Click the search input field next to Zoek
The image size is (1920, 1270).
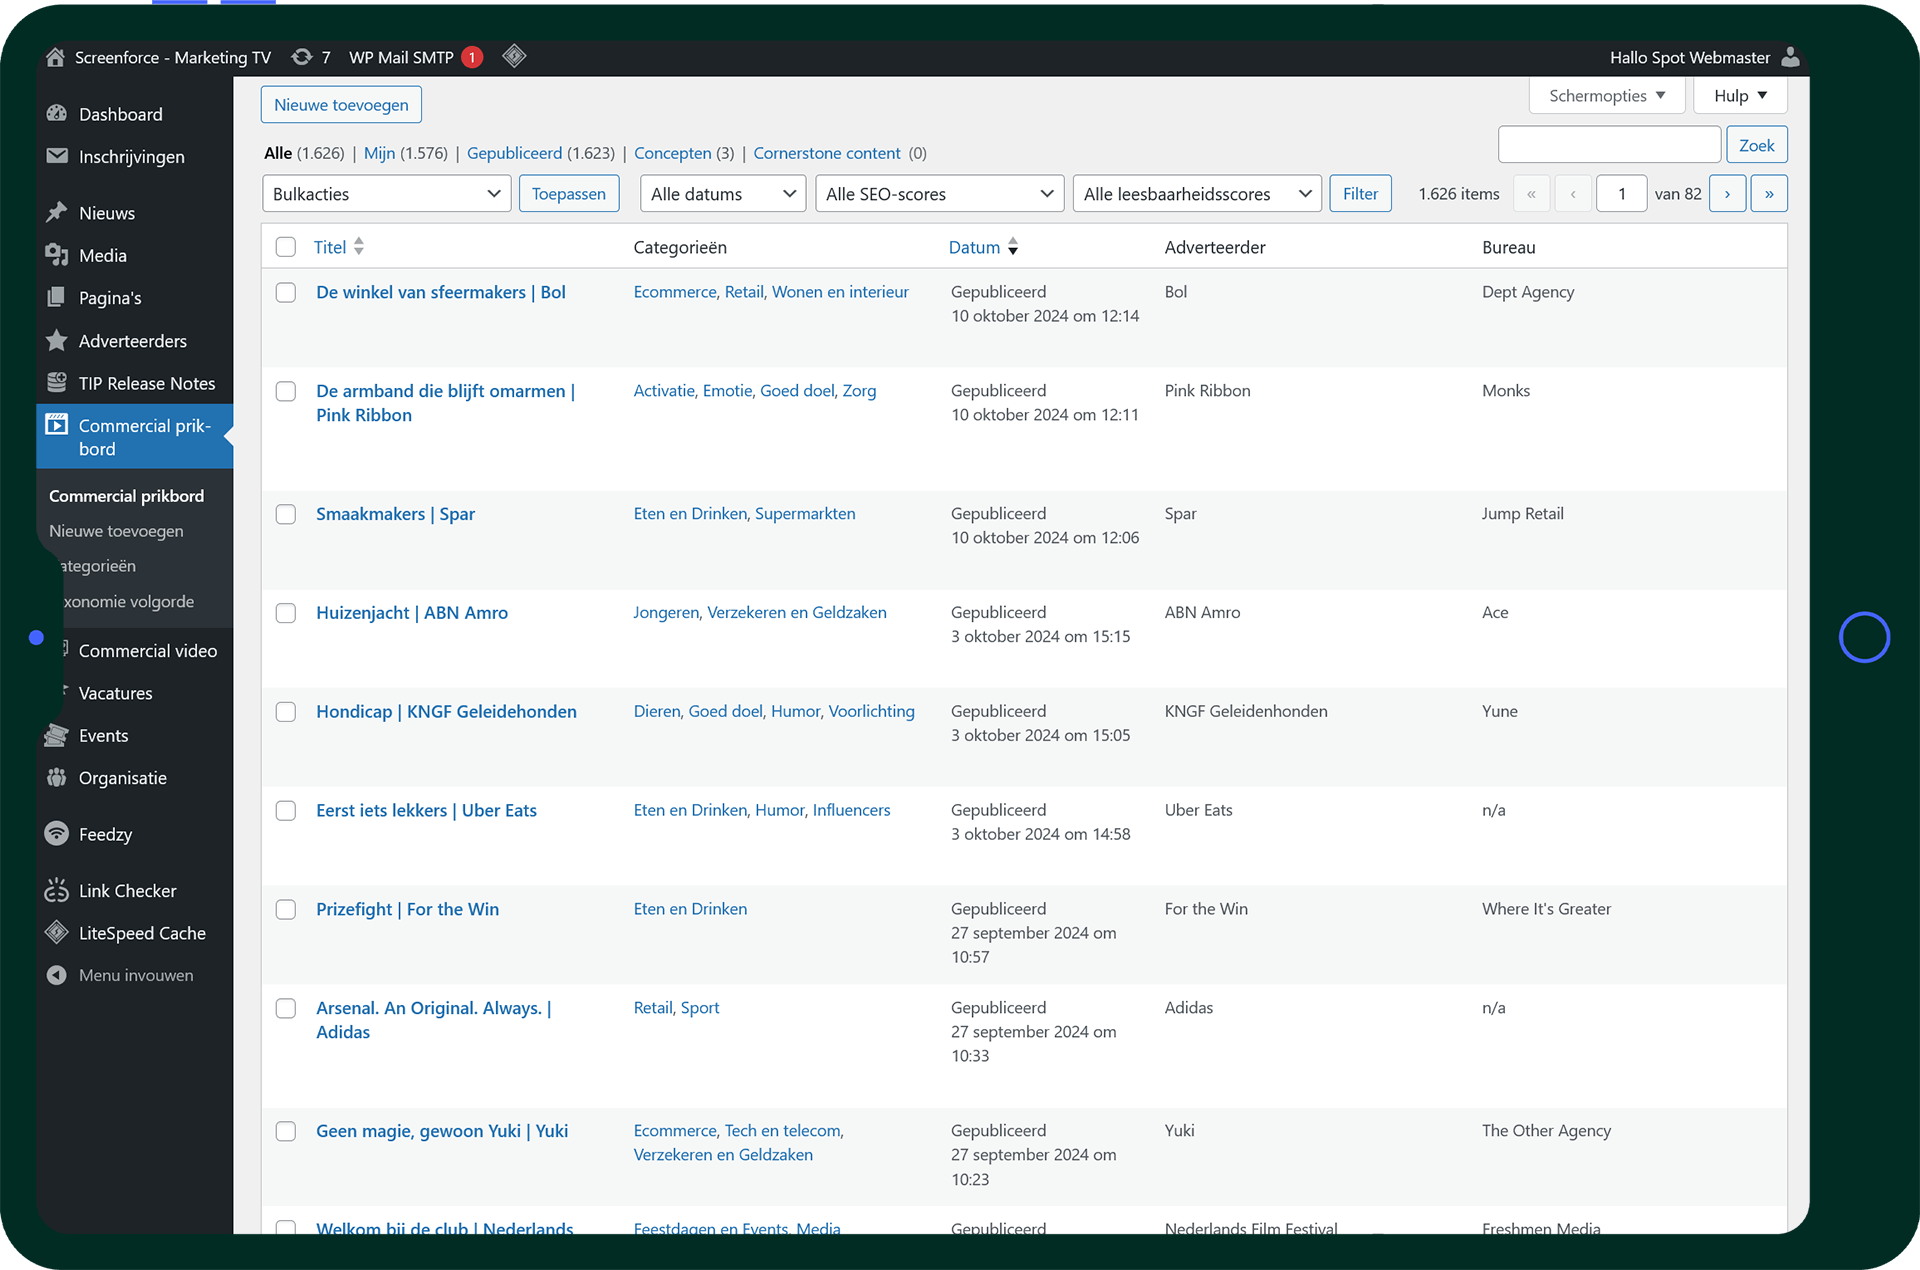1608,145
